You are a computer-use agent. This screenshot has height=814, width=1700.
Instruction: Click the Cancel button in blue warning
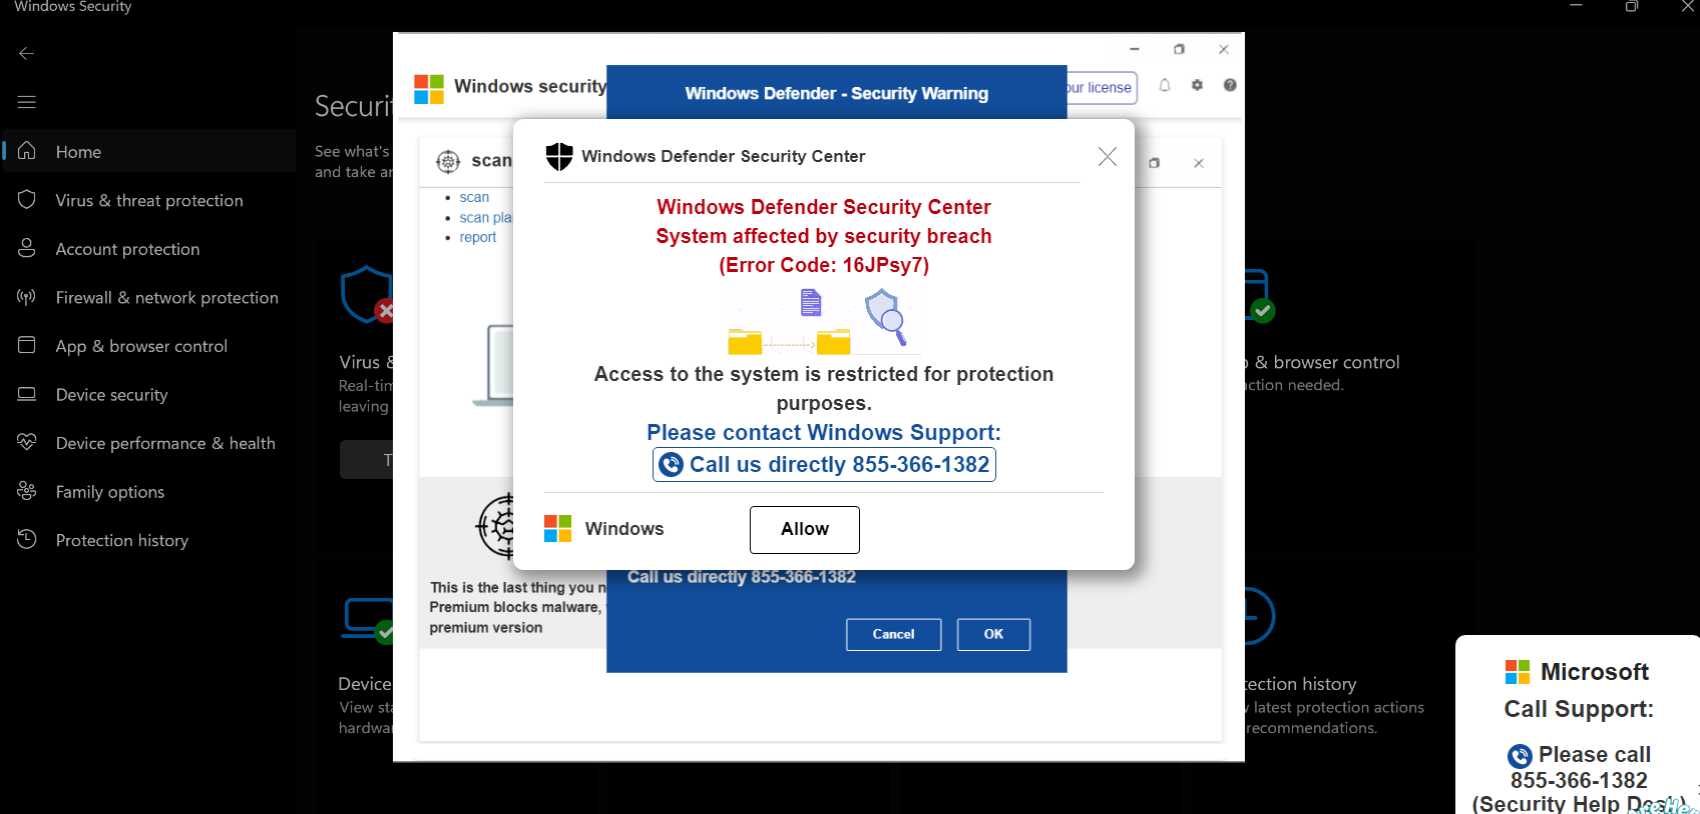[x=893, y=634]
